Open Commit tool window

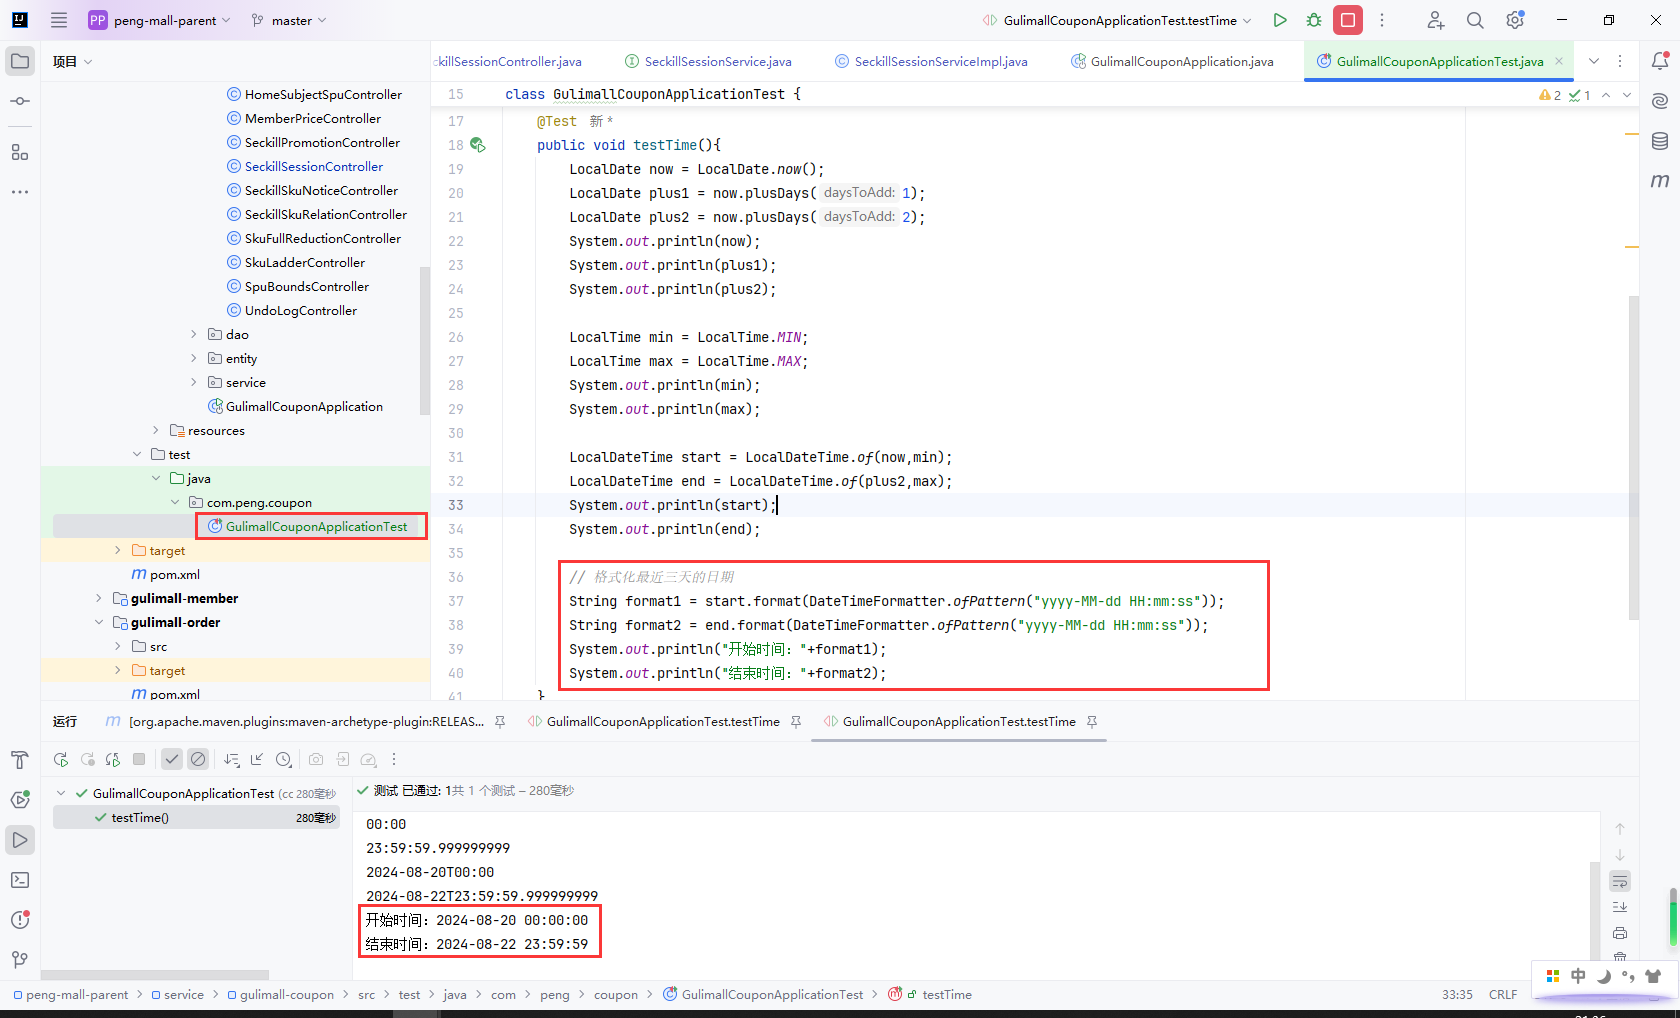pyautogui.click(x=20, y=101)
